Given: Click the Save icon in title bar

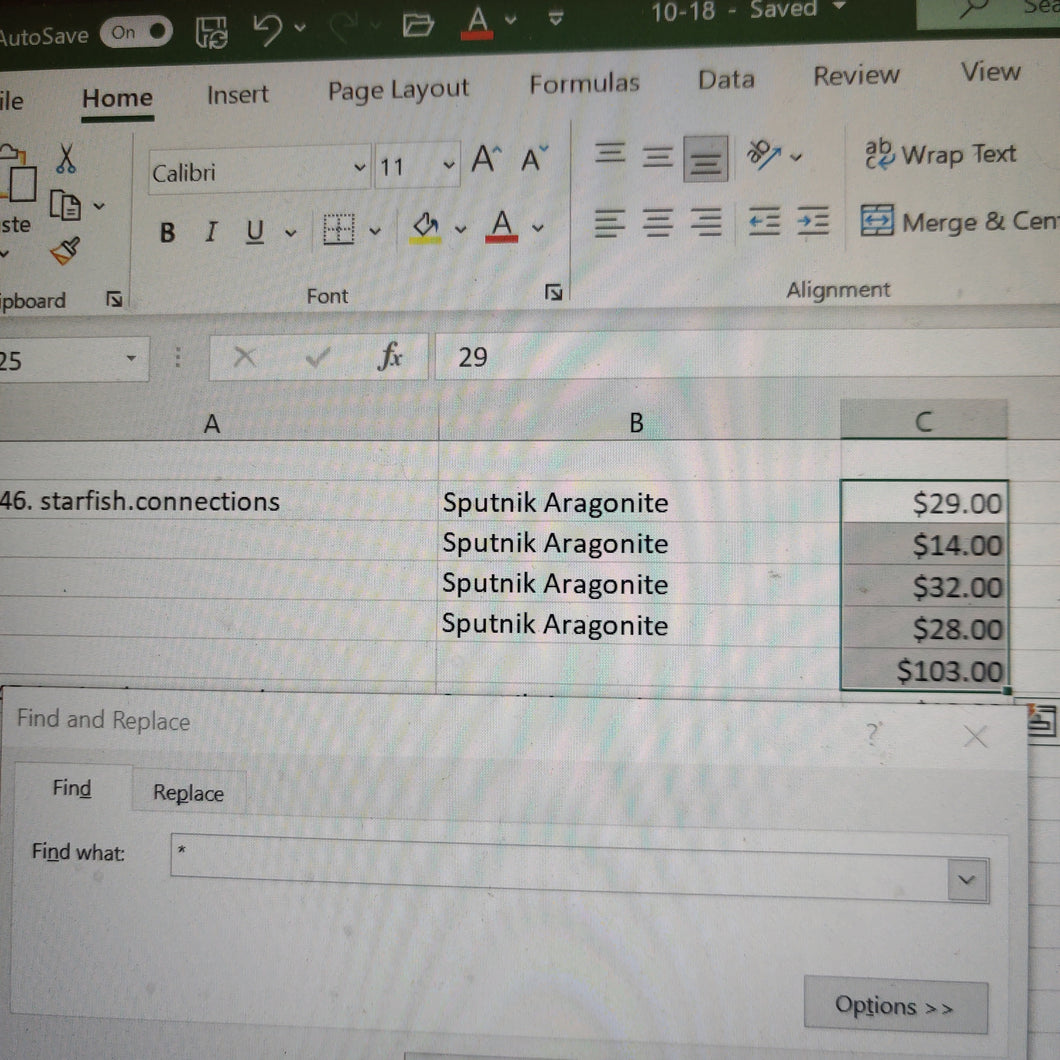Looking at the screenshot, I should (x=212, y=31).
